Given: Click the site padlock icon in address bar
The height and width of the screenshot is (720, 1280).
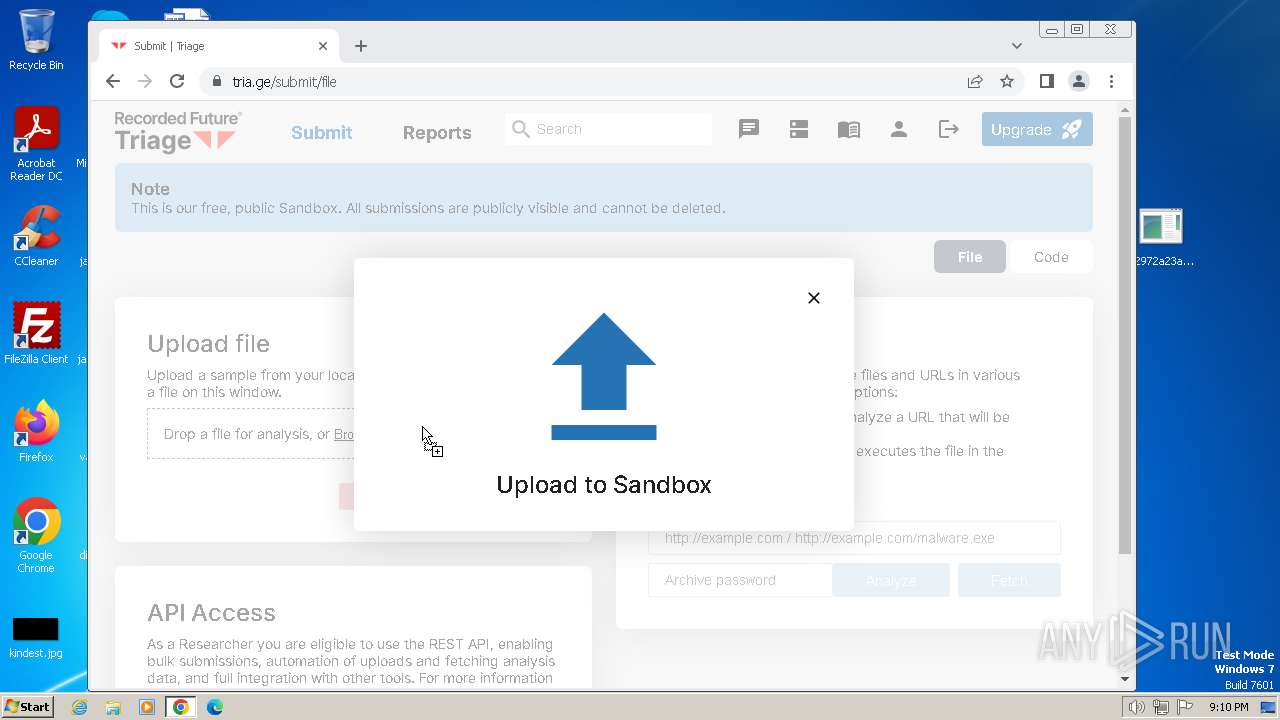Looking at the screenshot, I should click(216, 82).
